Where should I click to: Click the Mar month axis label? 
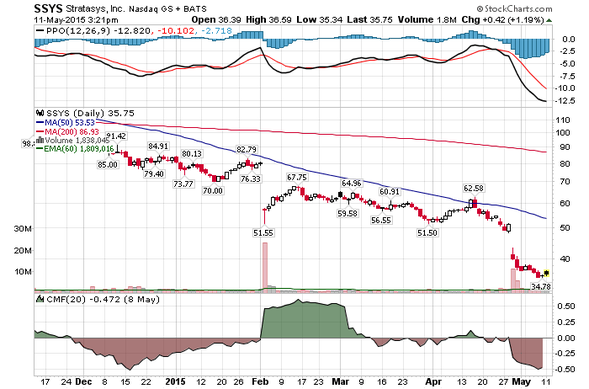(340, 381)
